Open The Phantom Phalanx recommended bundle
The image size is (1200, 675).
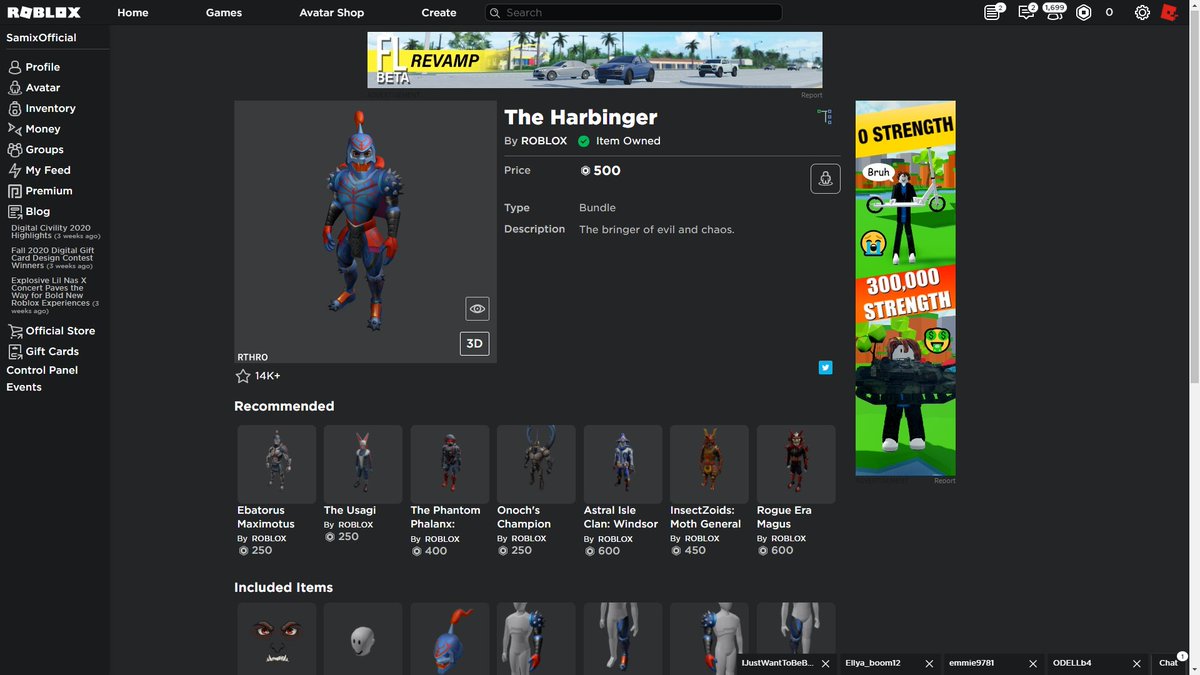point(450,490)
